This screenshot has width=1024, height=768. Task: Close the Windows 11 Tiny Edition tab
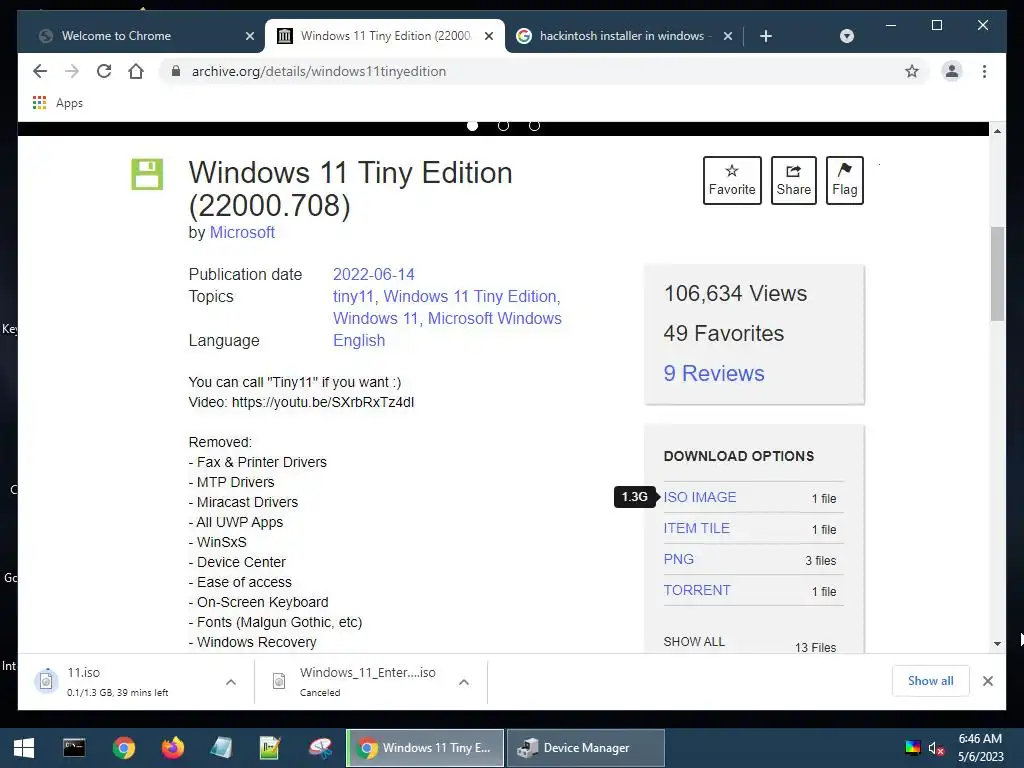(x=488, y=36)
